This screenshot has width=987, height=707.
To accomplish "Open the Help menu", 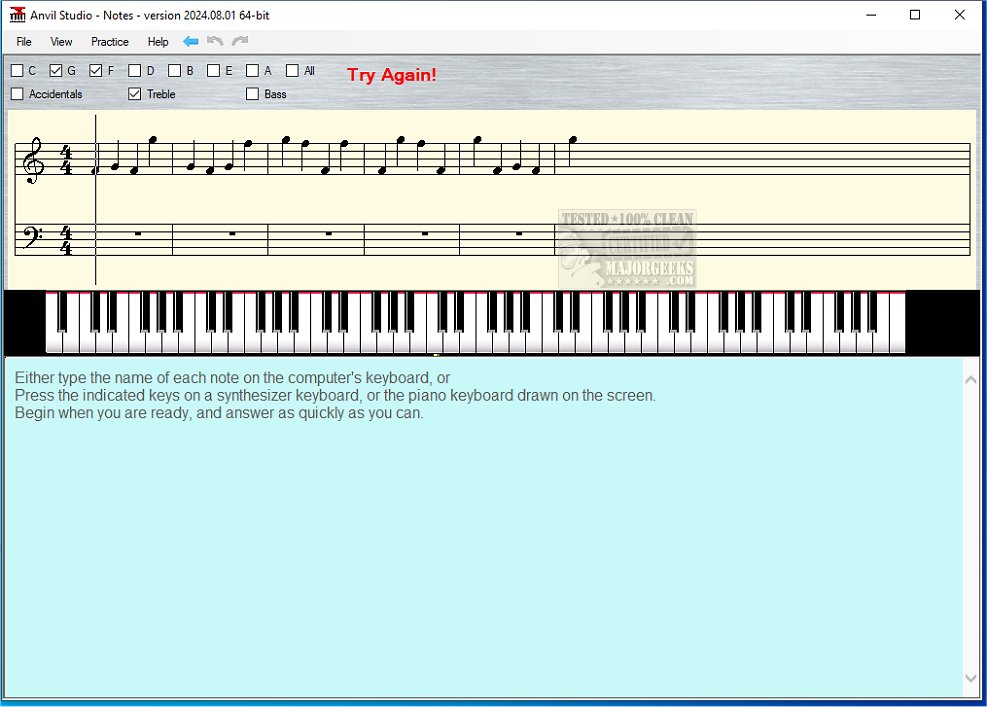I will (x=158, y=42).
